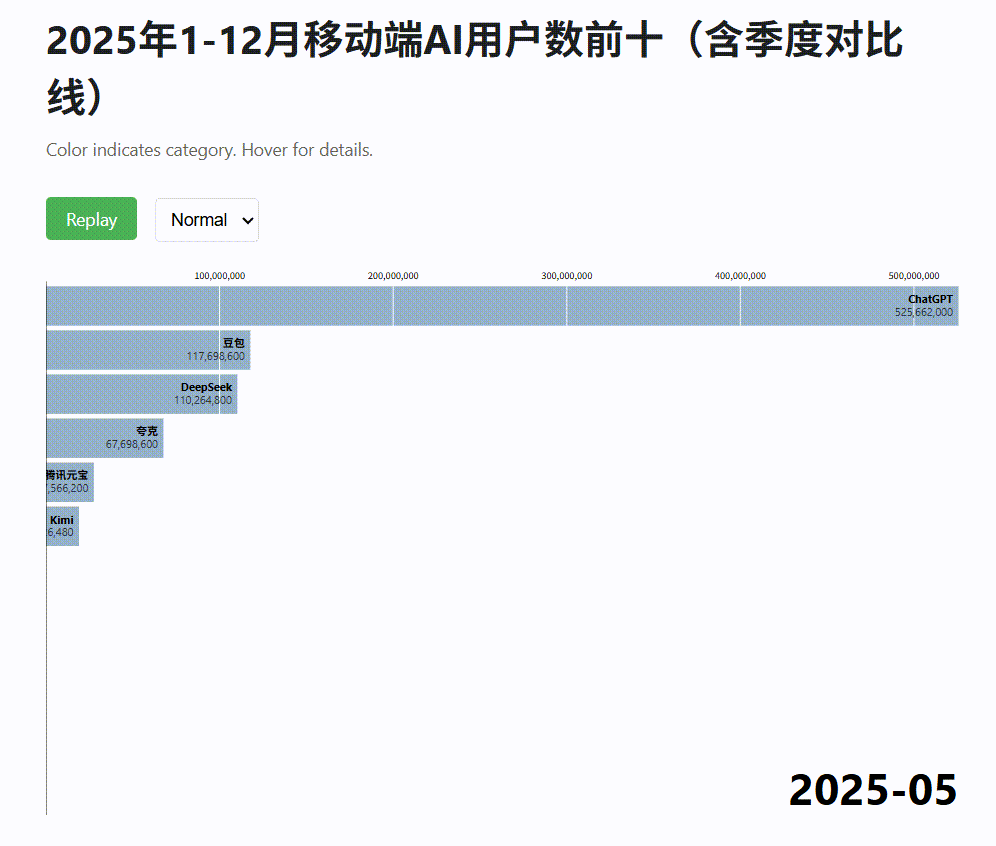Select the 腾讯元宝 bar
Screen dimensions: 996x846
tap(70, 482)
